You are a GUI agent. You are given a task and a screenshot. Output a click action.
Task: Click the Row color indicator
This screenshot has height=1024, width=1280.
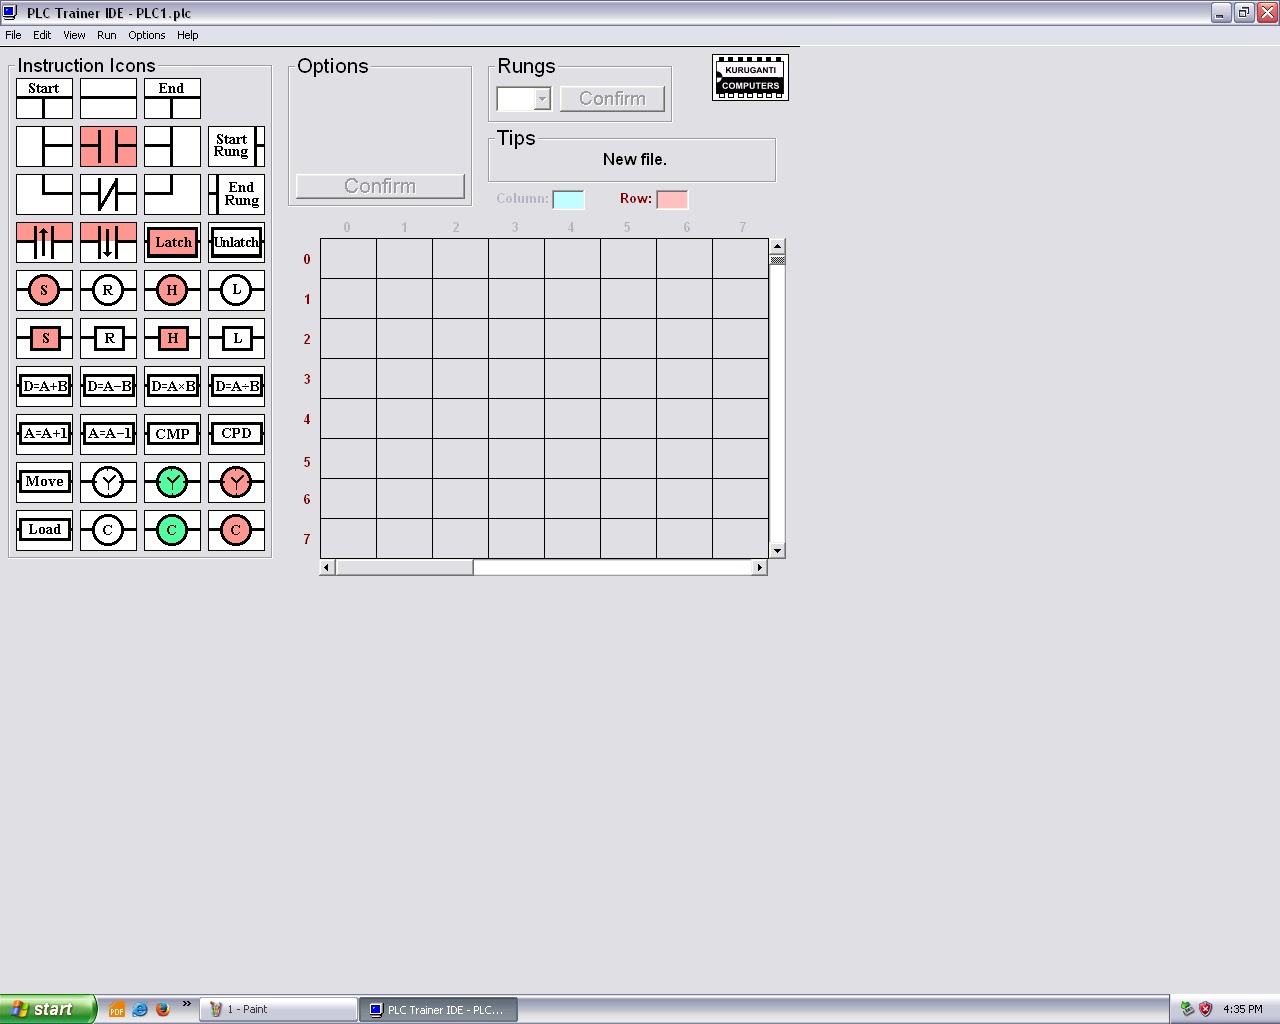[x=672, y=199]
